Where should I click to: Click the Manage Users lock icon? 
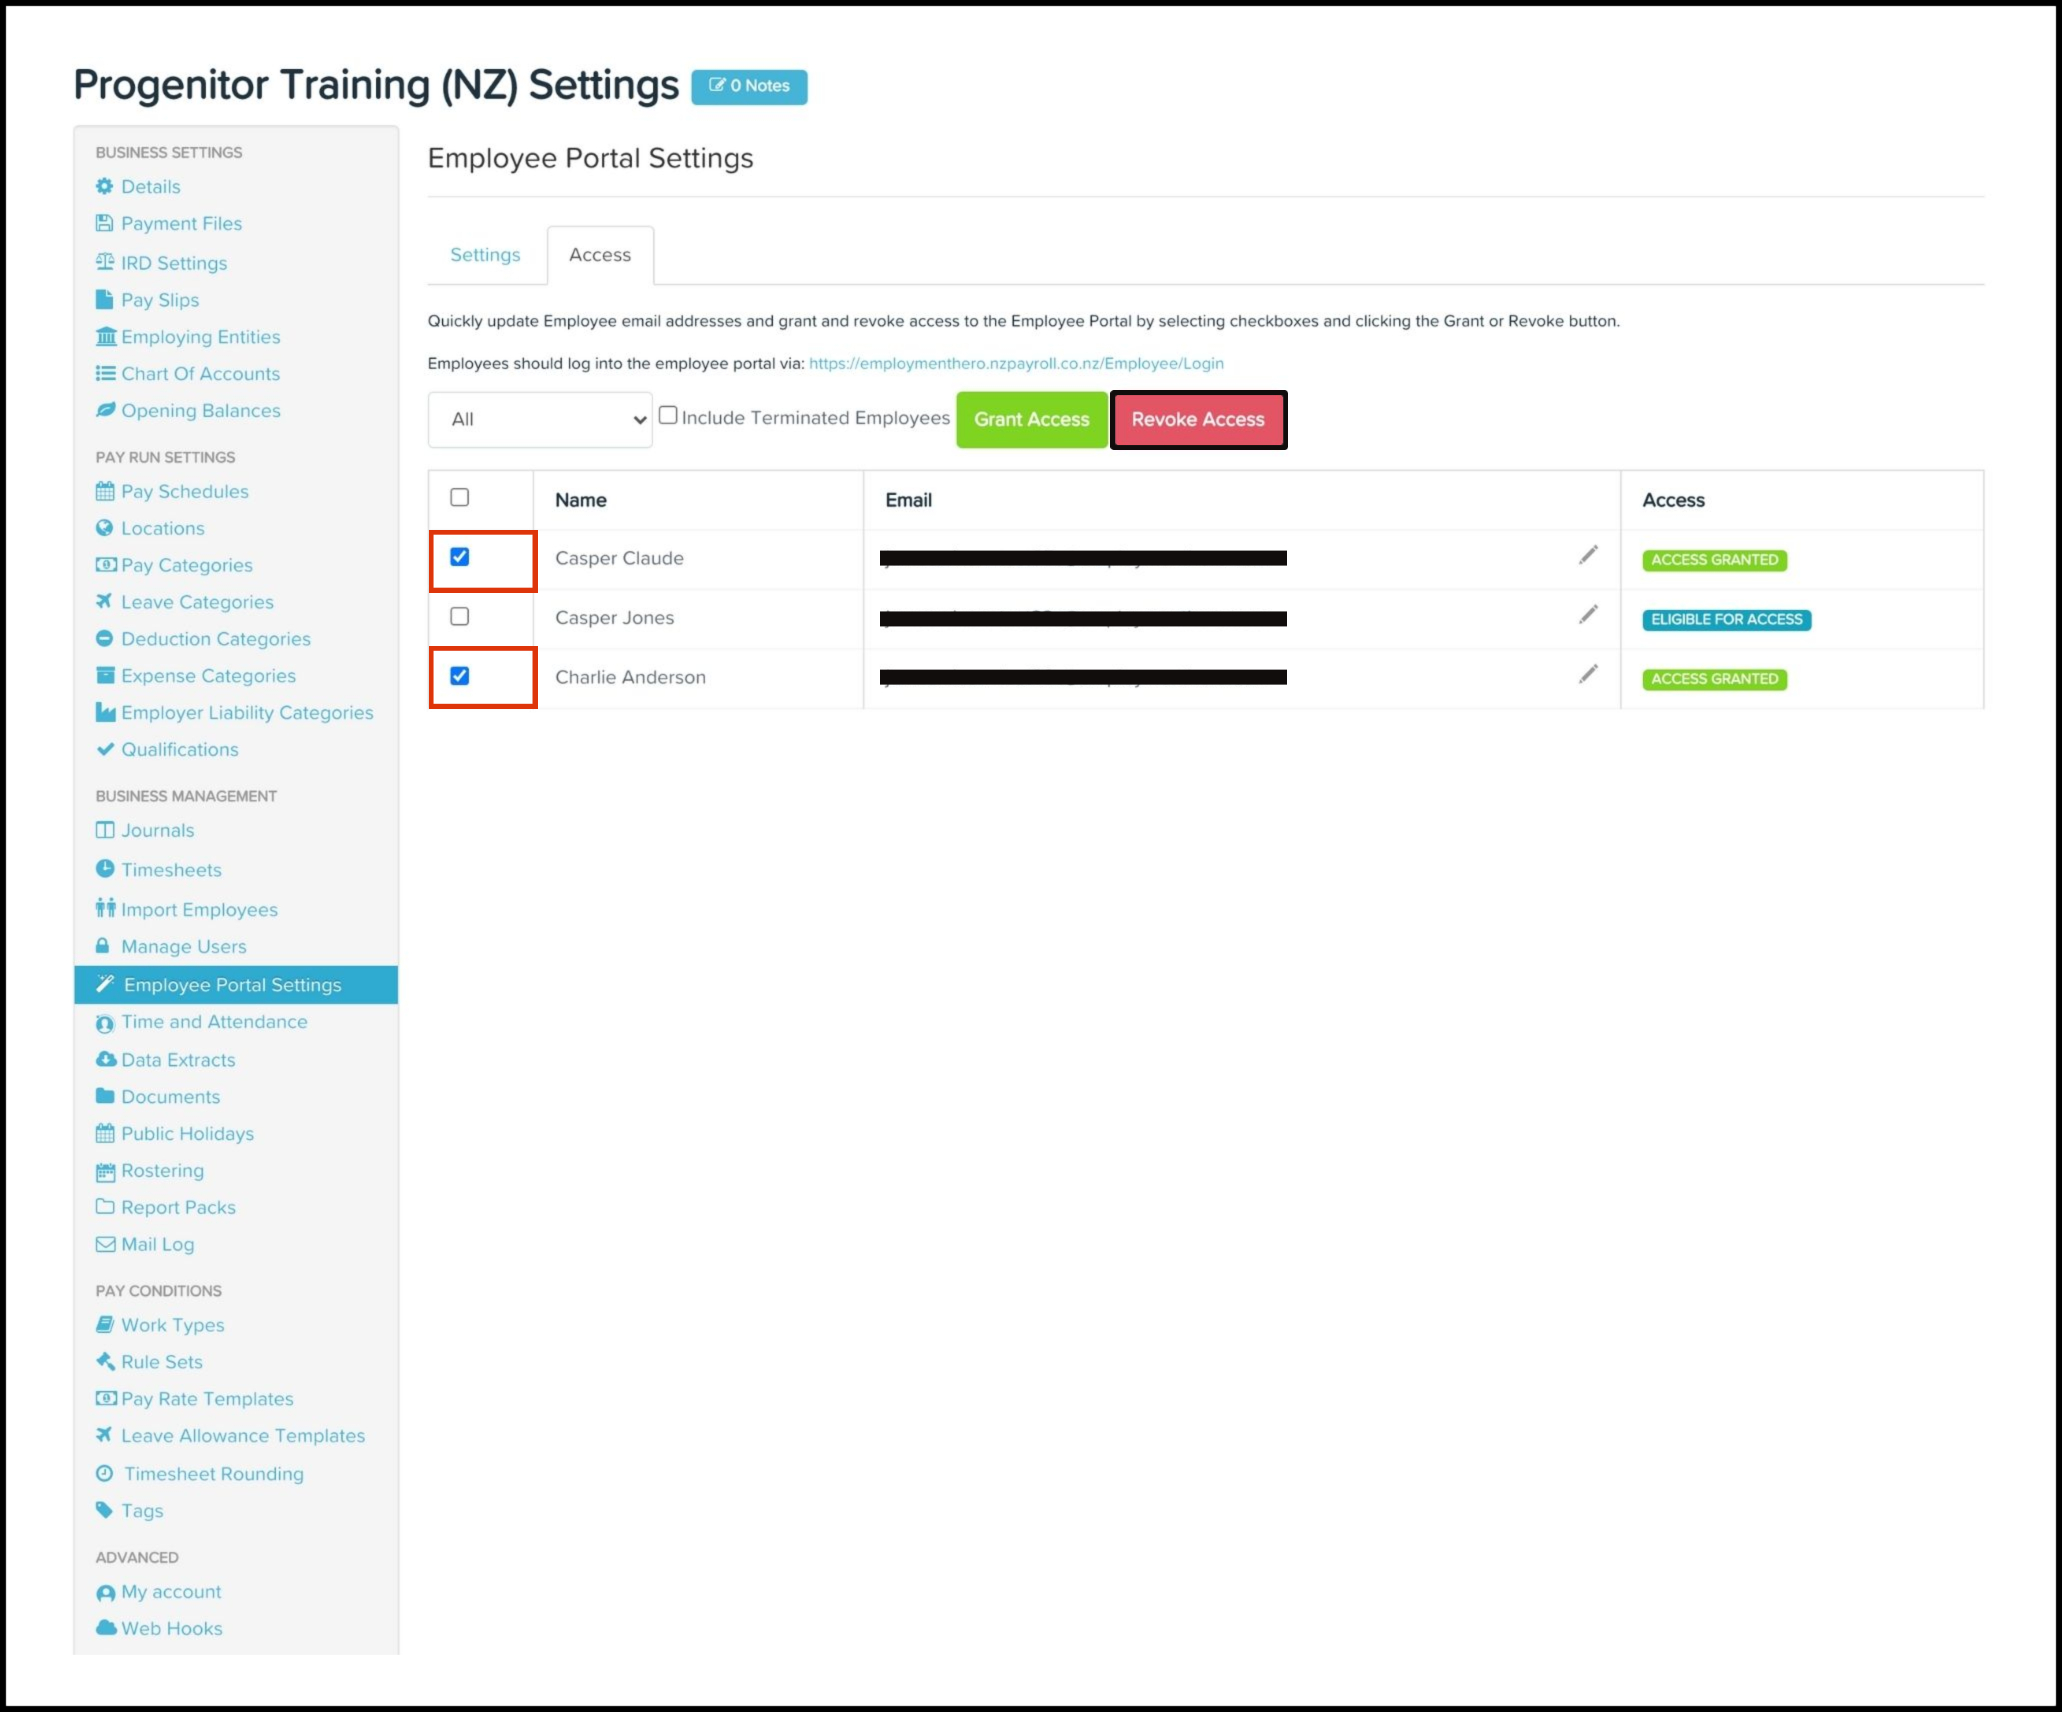pyautogui.click(x=103, y=945)
